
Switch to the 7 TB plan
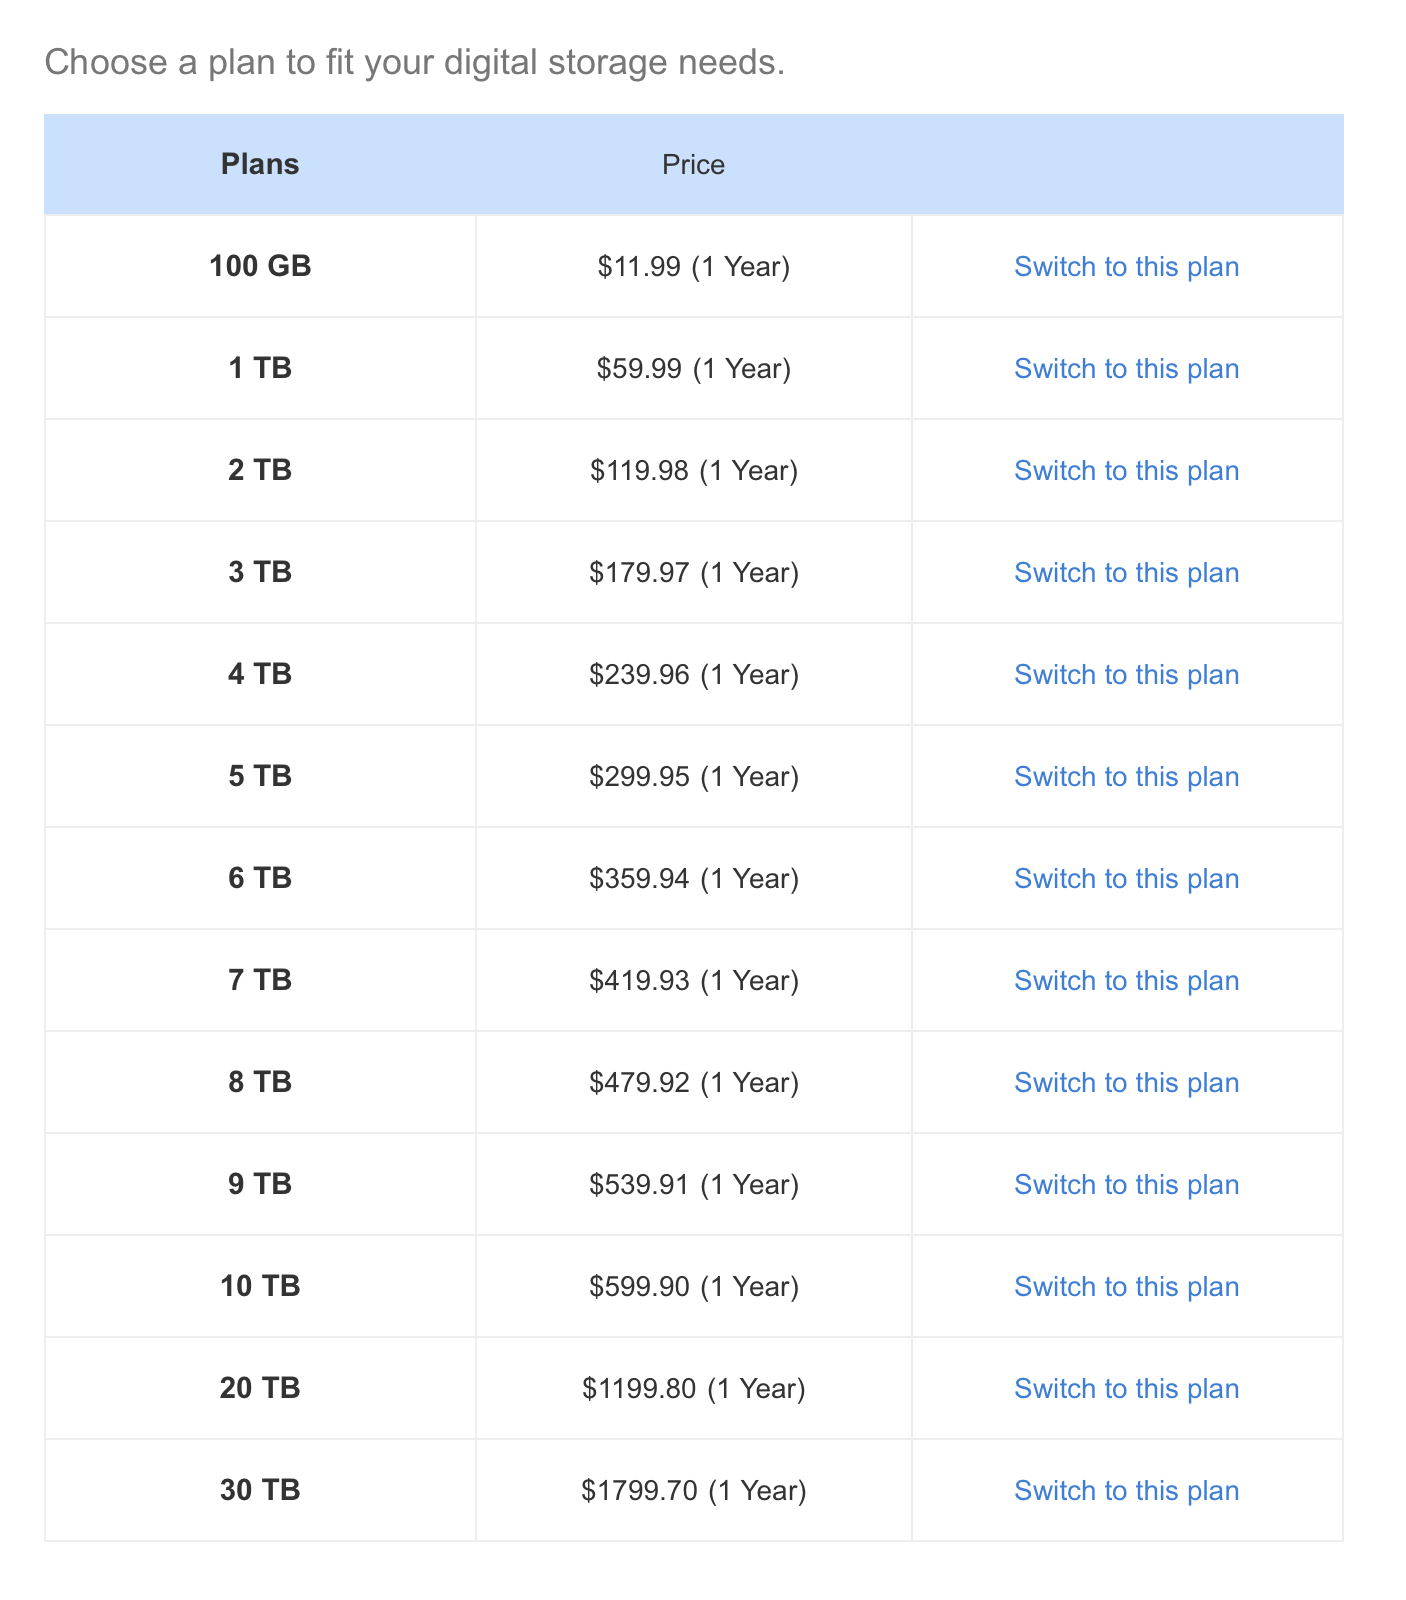point(1126,981)
